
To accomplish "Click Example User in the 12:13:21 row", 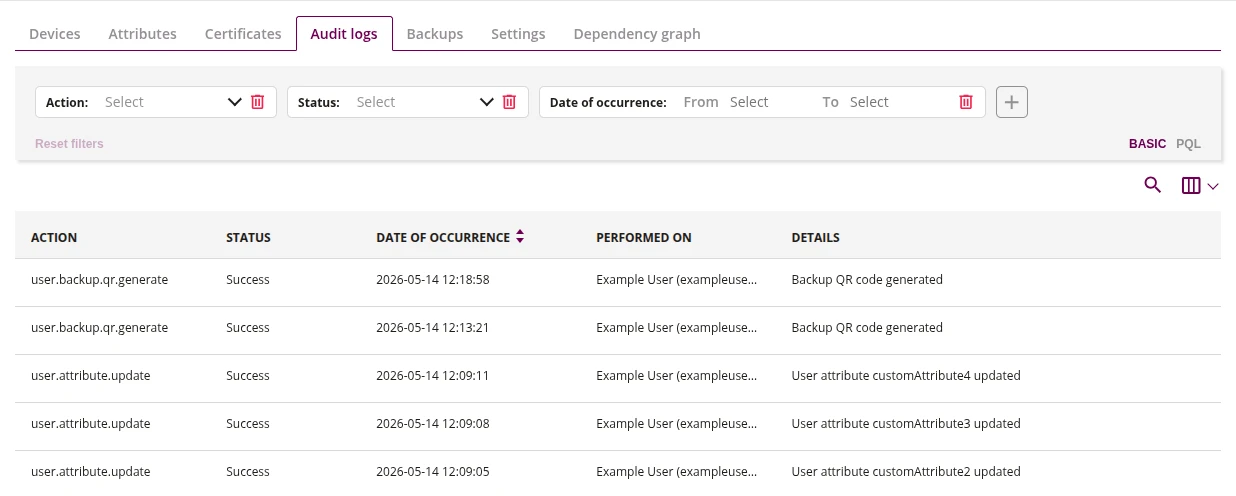I will [x=677, y=328].
